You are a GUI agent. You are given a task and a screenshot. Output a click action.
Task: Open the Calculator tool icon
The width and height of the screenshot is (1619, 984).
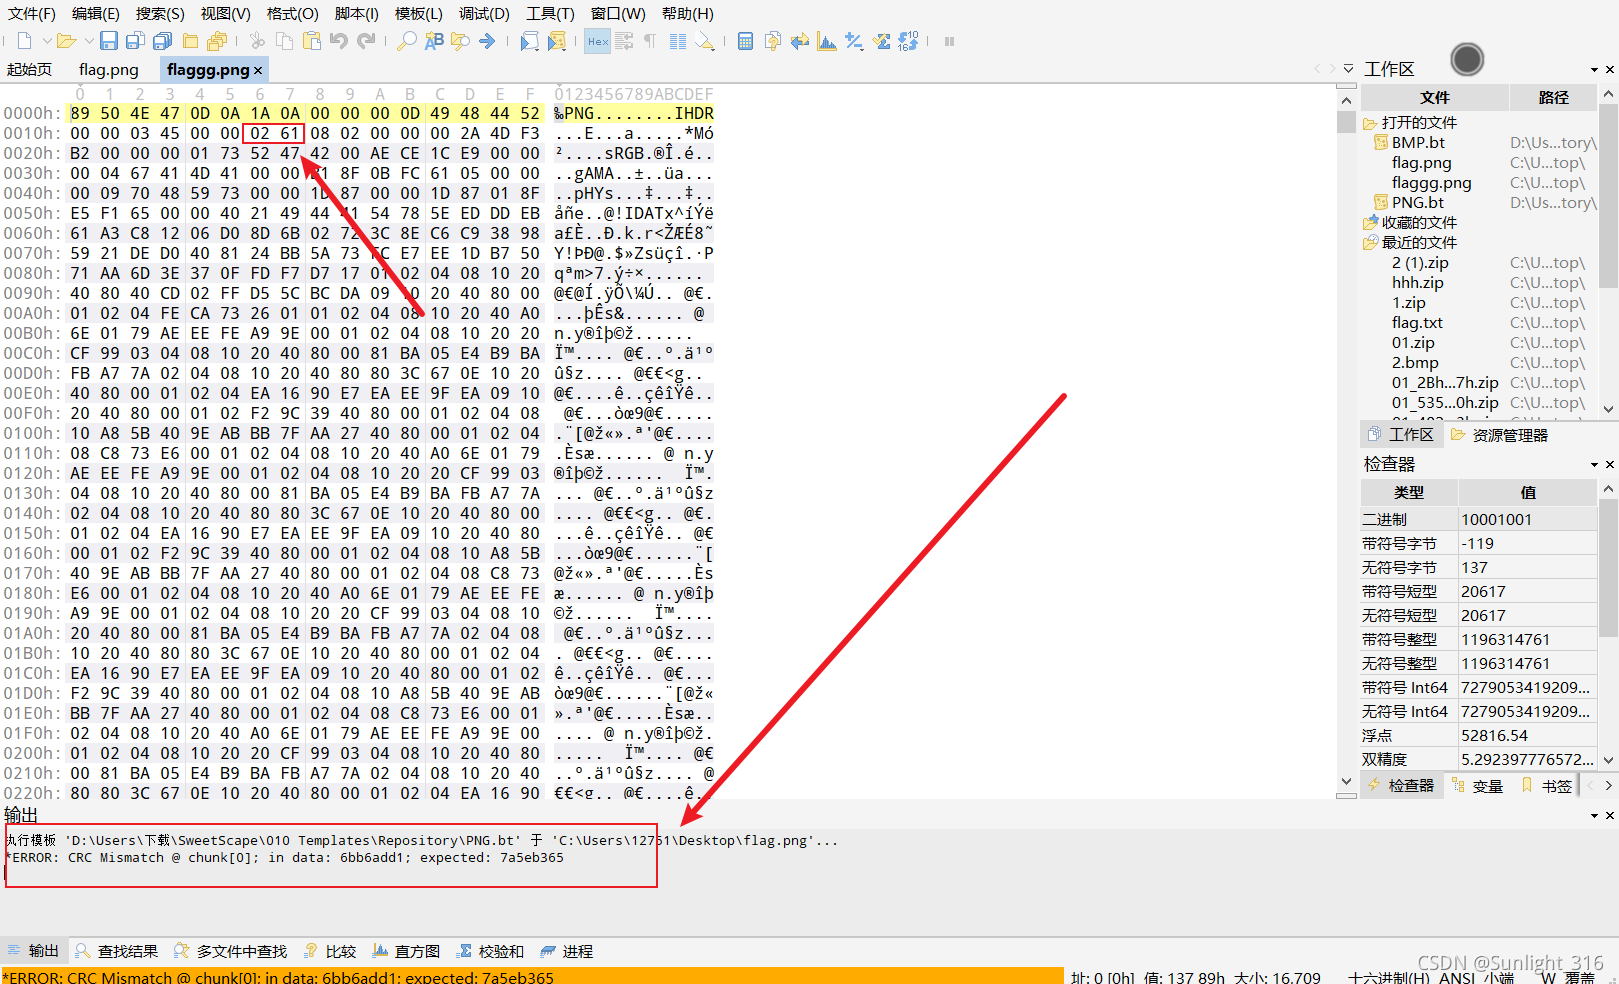click(x=745, y=41)
